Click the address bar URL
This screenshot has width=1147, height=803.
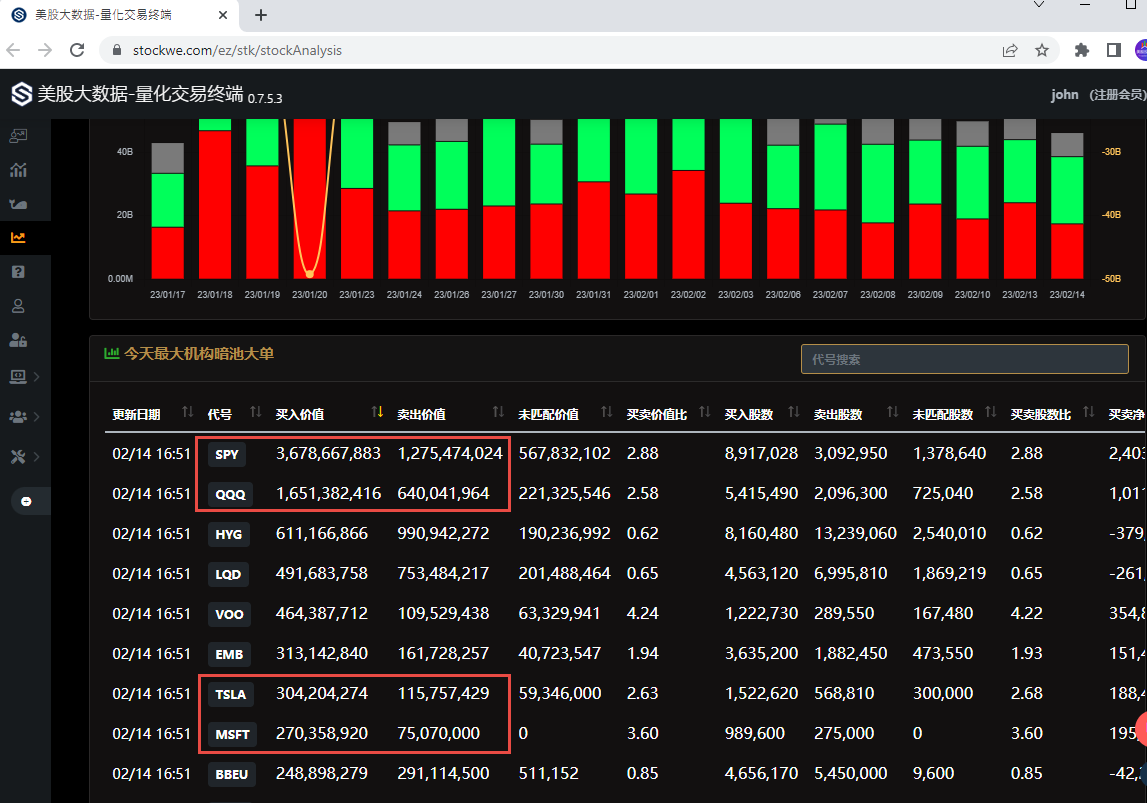[x=237, y=50]
